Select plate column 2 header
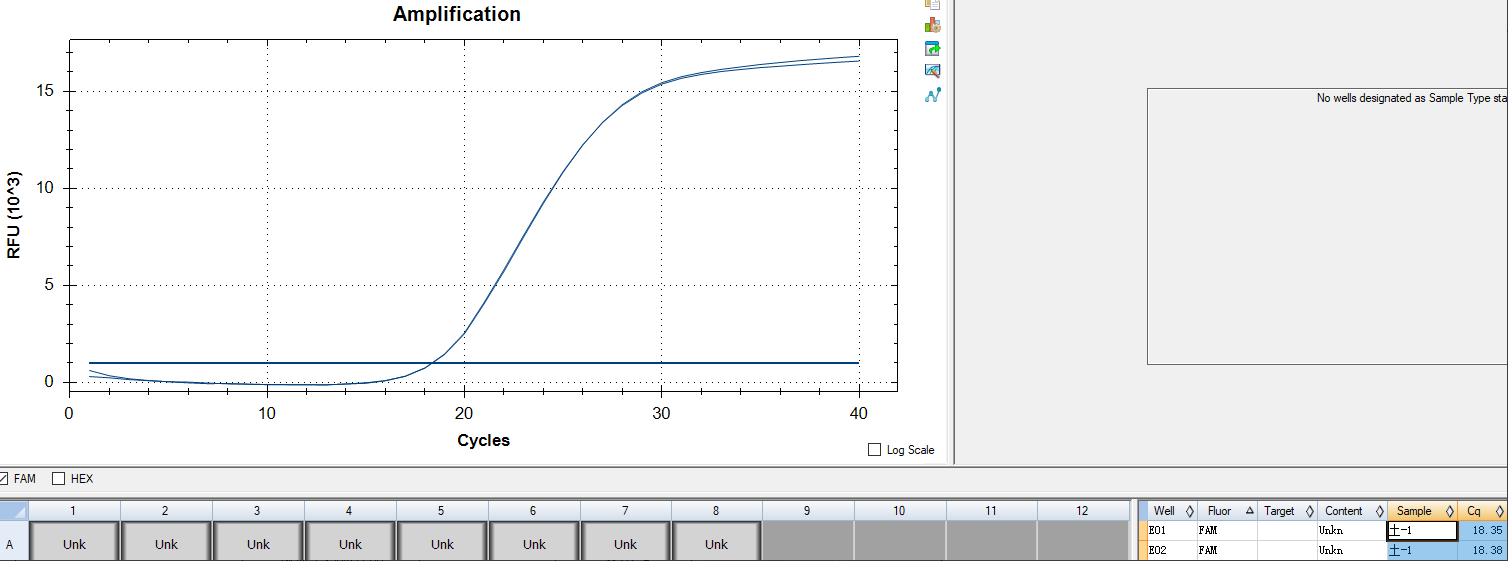This screenshot has width=1508, height=561. [x=166, y=511]
